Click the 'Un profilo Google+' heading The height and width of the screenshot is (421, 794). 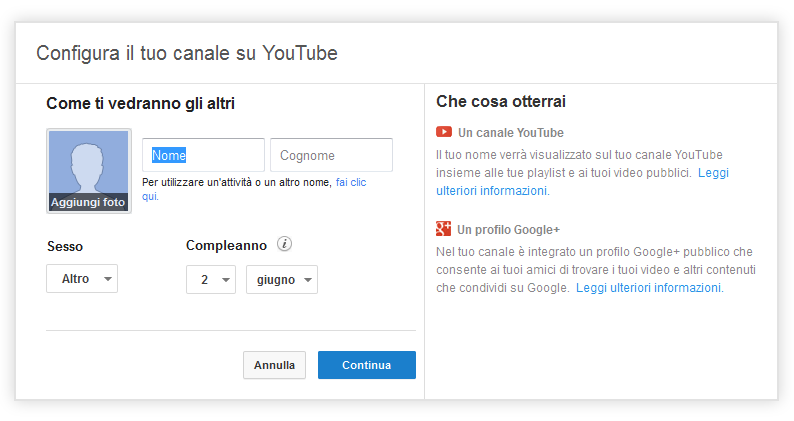click(508, 229)
